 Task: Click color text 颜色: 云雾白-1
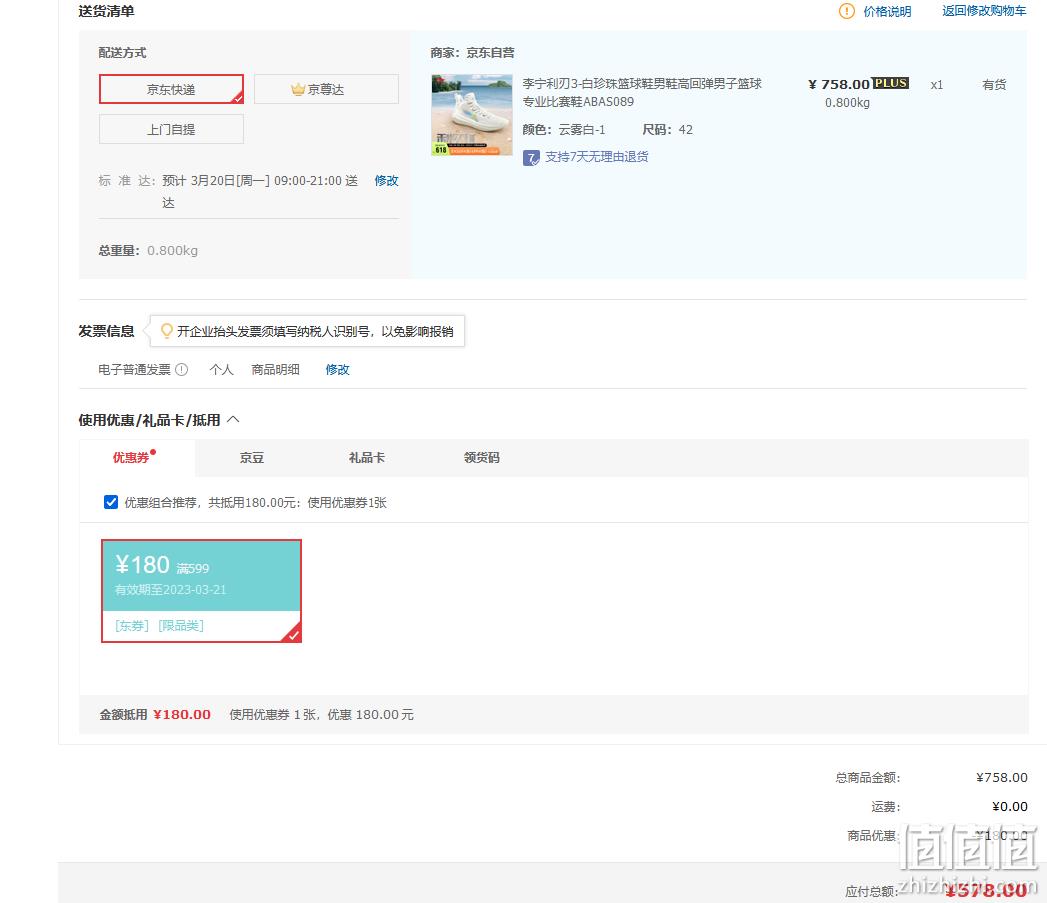coord(564,130)
